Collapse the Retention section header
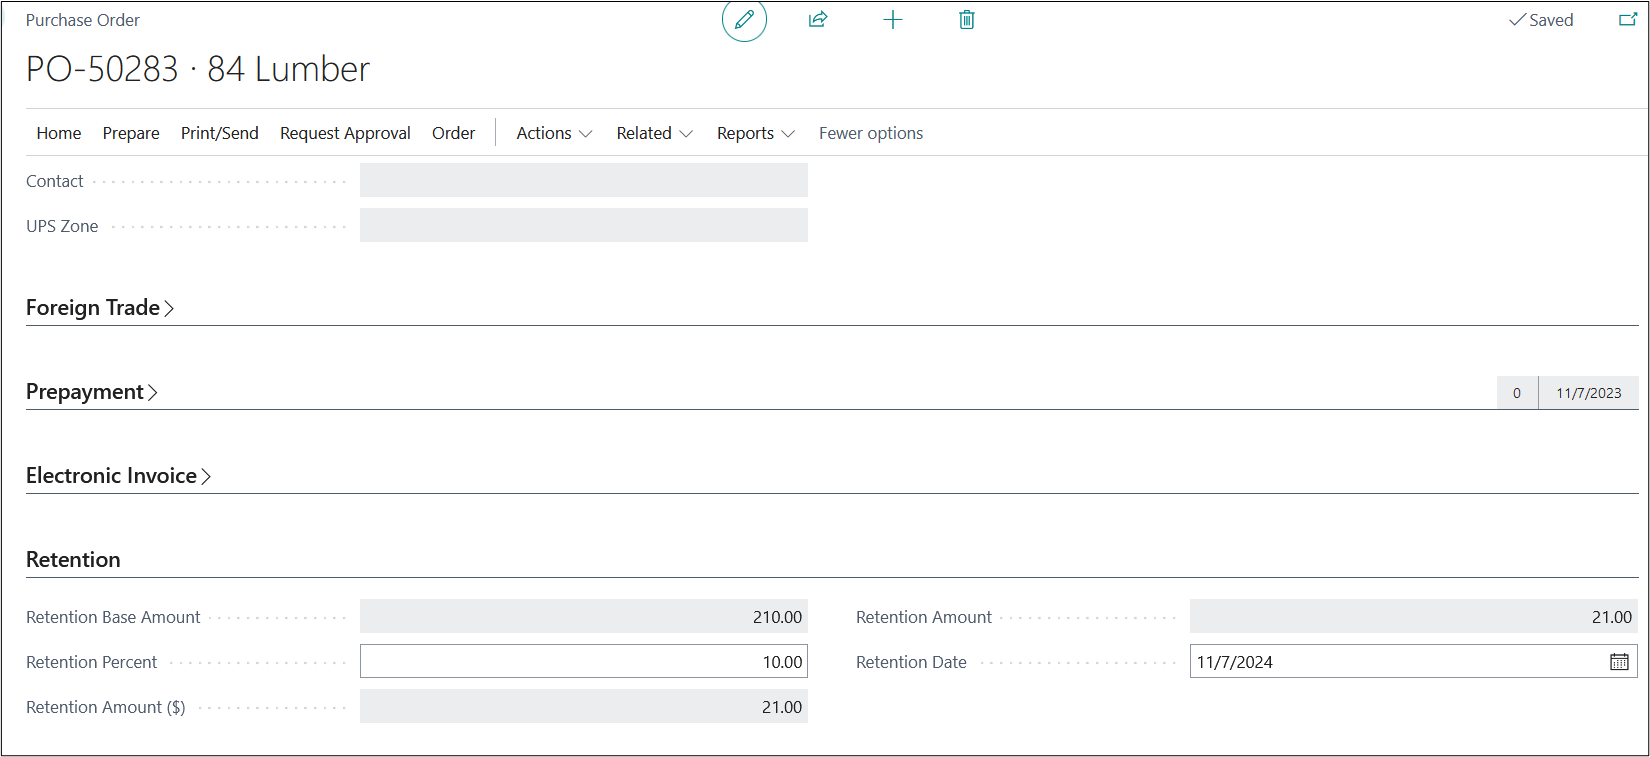 [x=73, y=560]
